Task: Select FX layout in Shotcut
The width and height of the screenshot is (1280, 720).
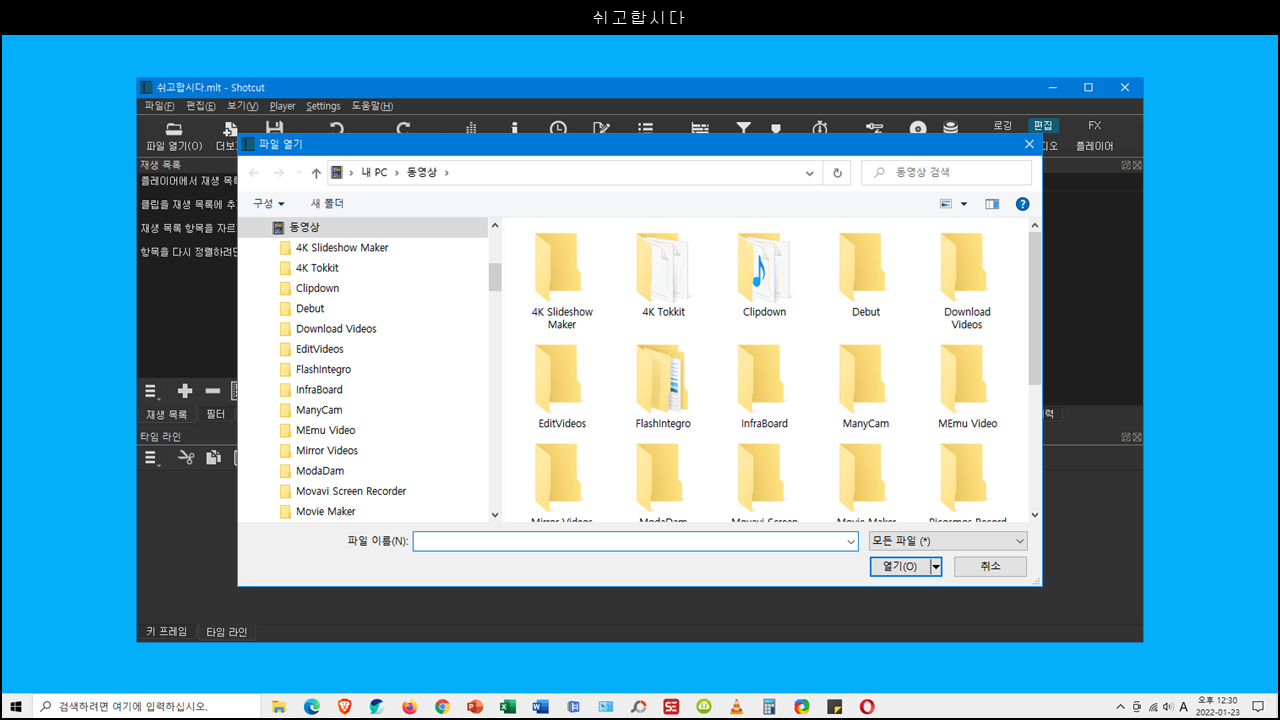Action: [x=1095, y=125]
